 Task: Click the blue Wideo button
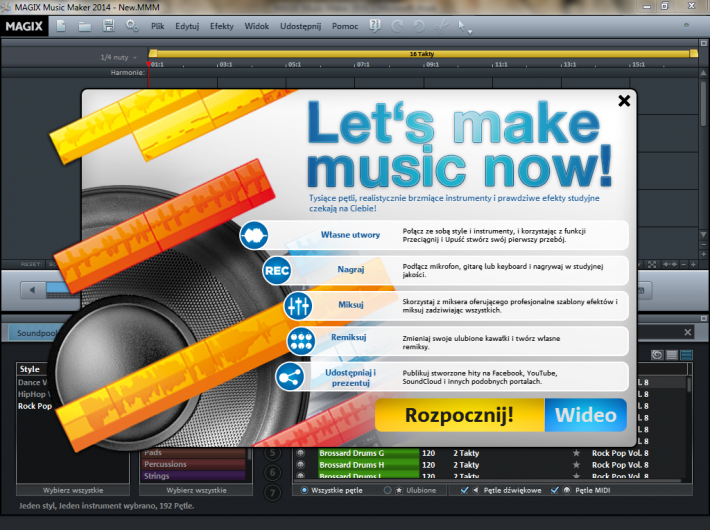tap(586, 415)
